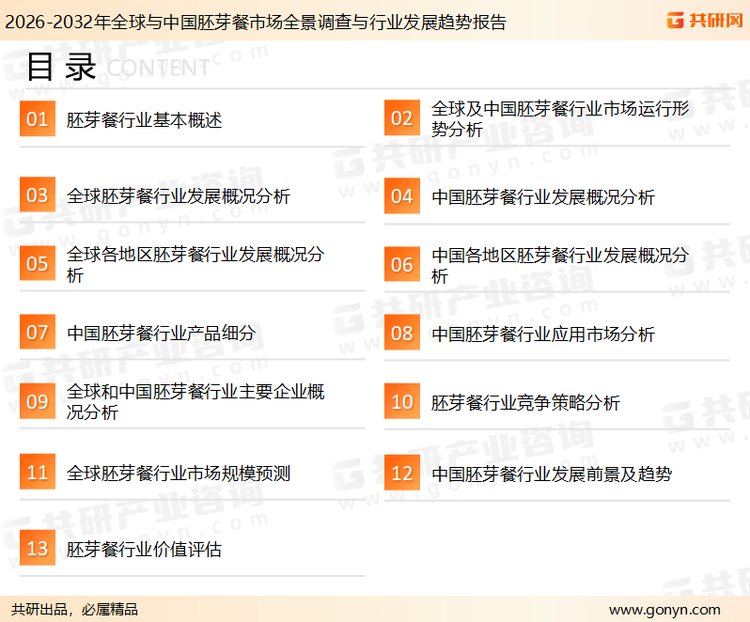Select the 08 chapter number badge

(401, 334)
